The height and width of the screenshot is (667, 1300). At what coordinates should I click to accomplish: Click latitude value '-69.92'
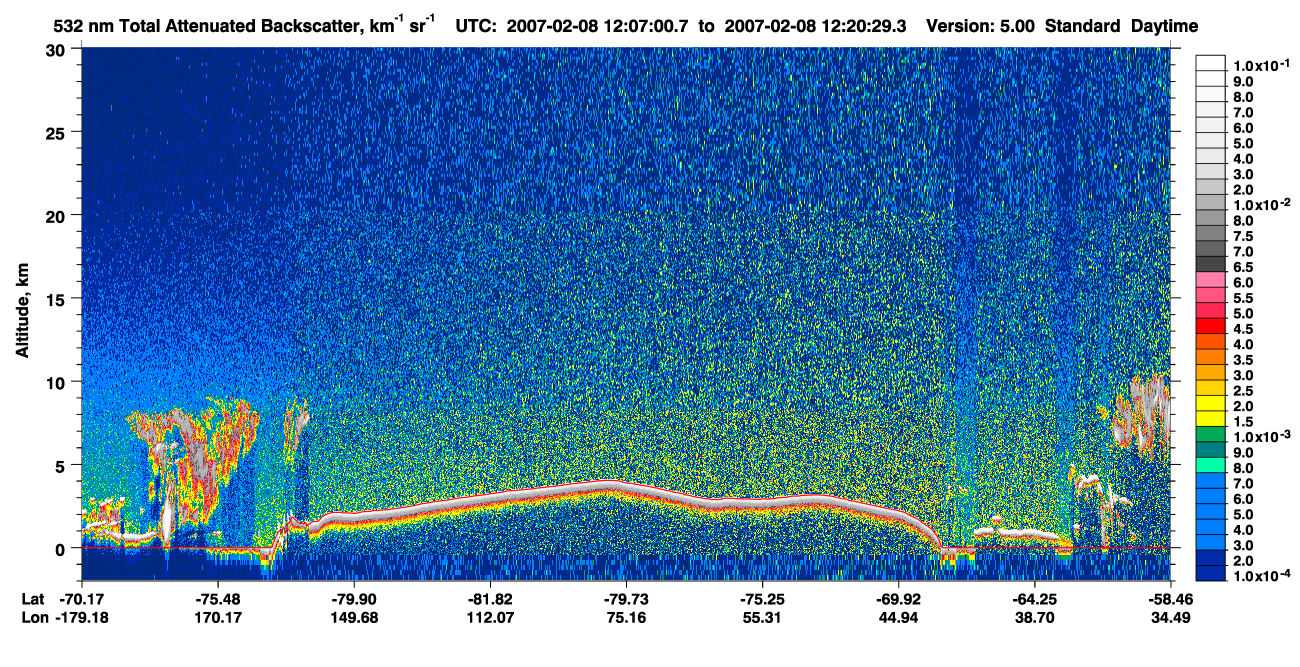point(898,598)
